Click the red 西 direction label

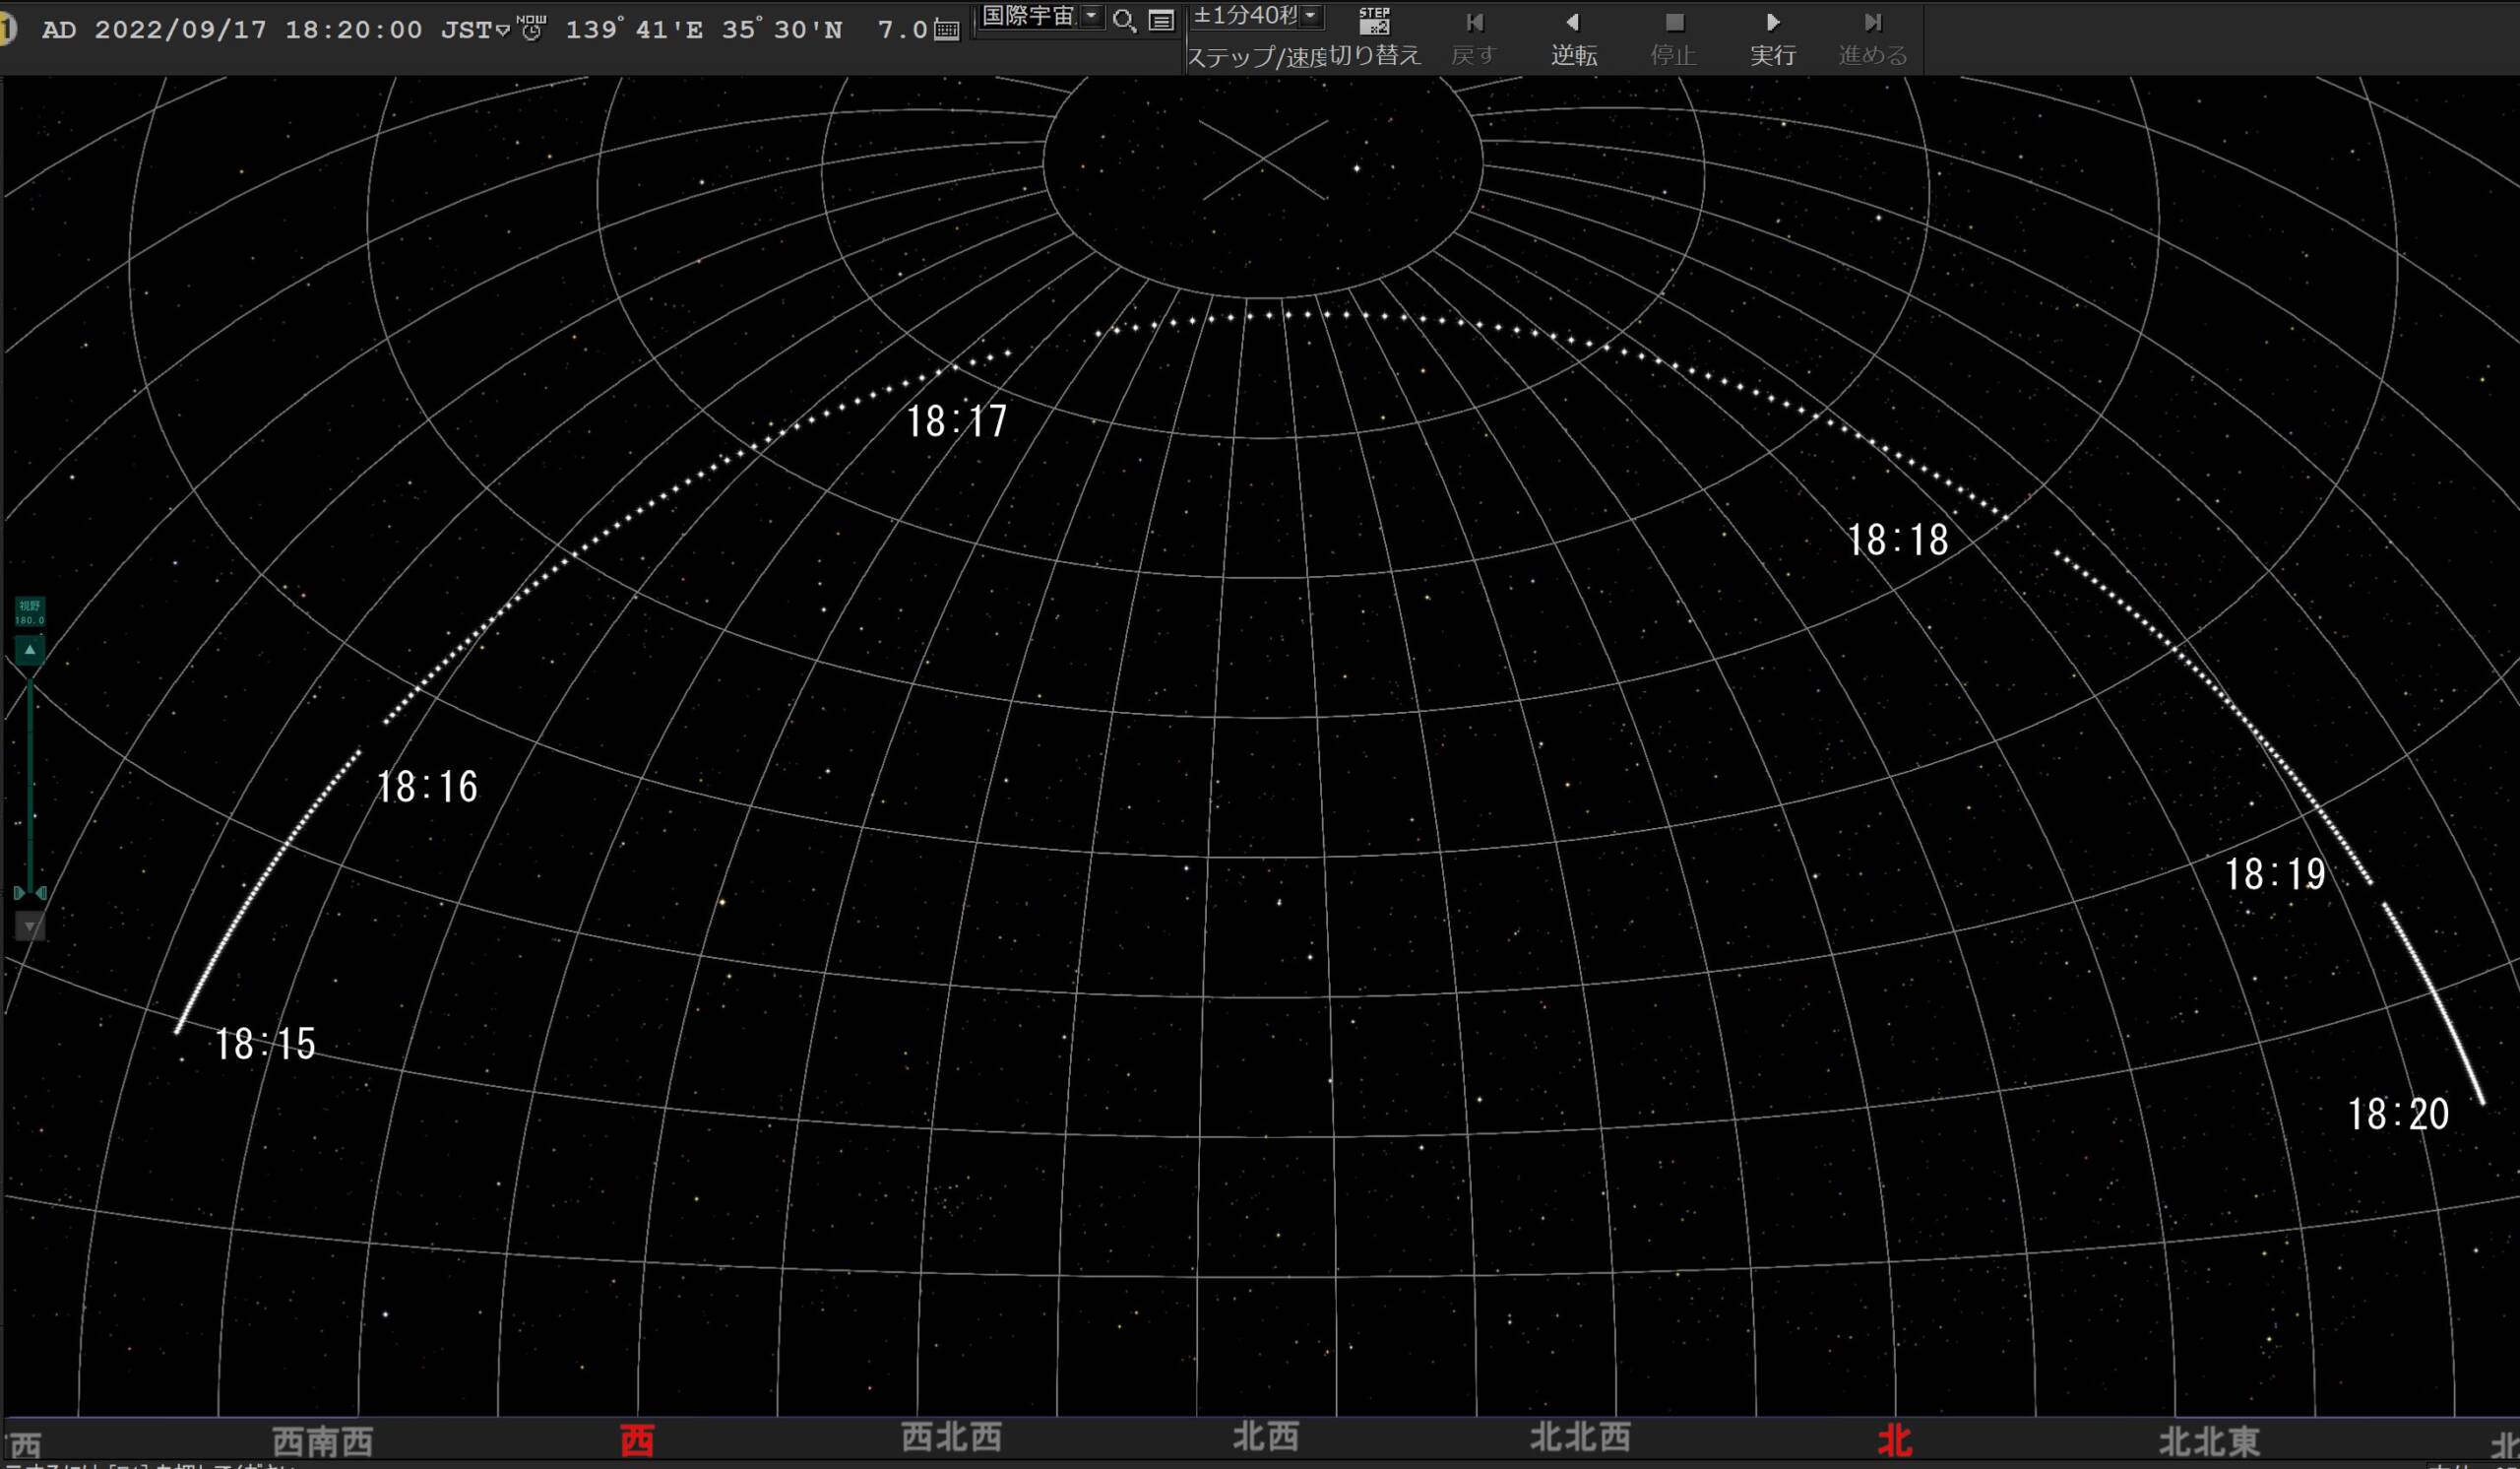click(x=637, y=1441)
